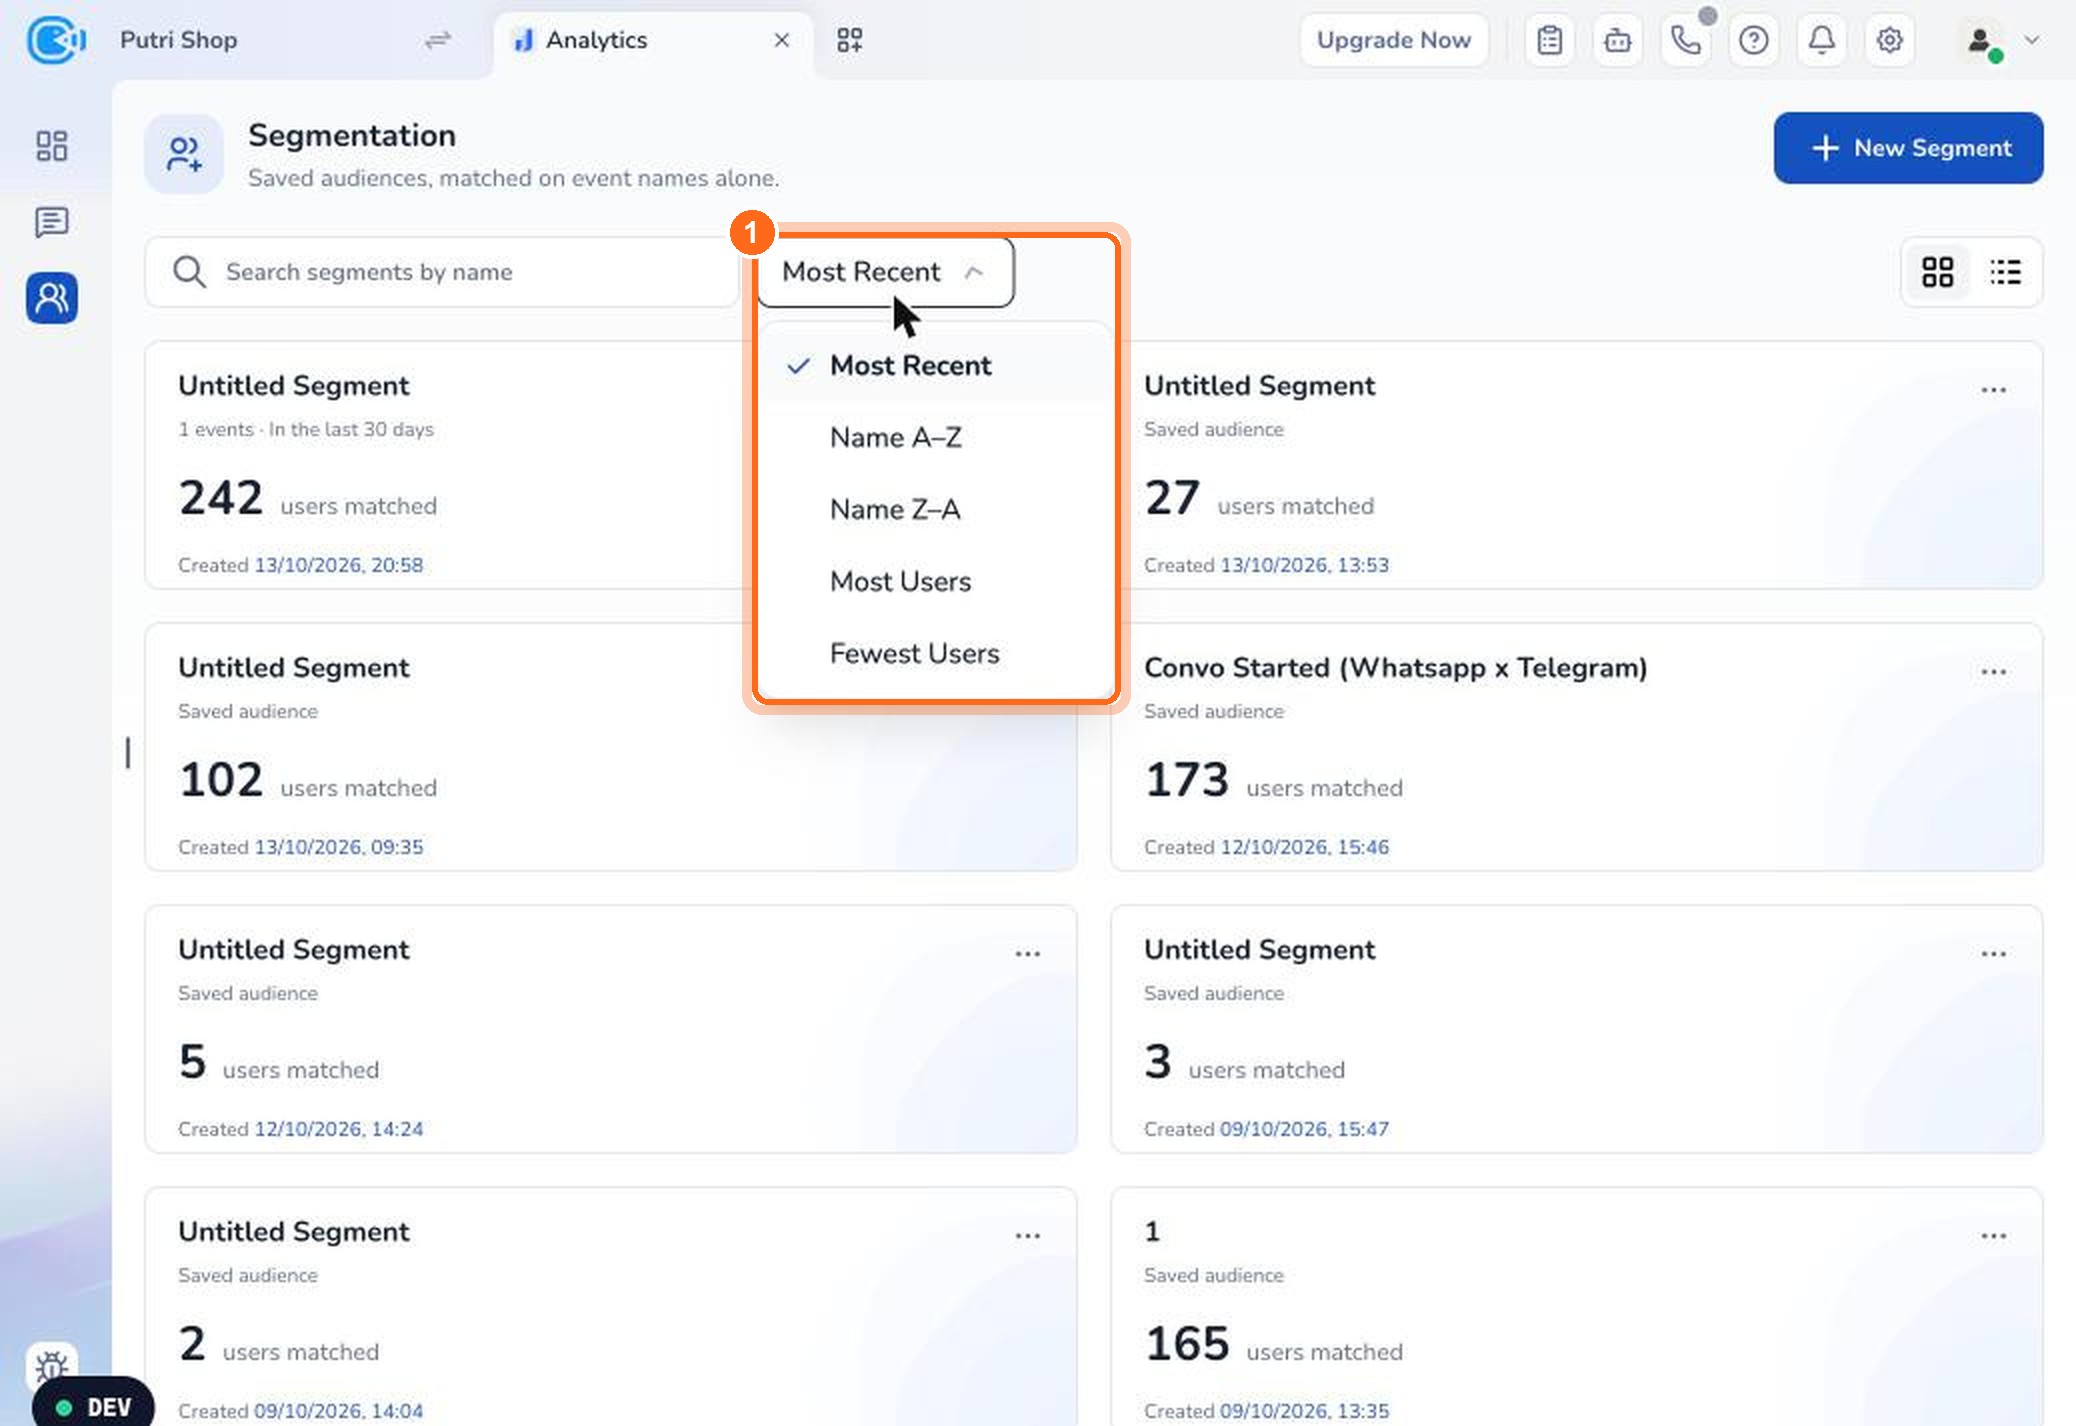This screenshot has height=1426, width=2076.
Task: Click the bug debug icon
Action: point(52,1365)
